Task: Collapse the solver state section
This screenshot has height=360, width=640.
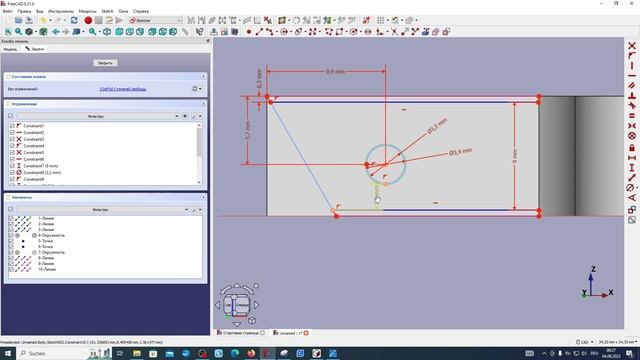Action: point(203,76)
